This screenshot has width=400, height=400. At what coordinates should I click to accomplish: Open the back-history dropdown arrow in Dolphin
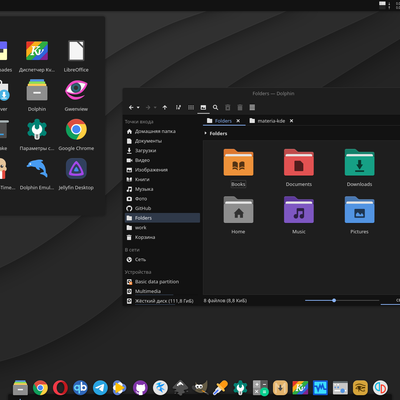point(138,107)
